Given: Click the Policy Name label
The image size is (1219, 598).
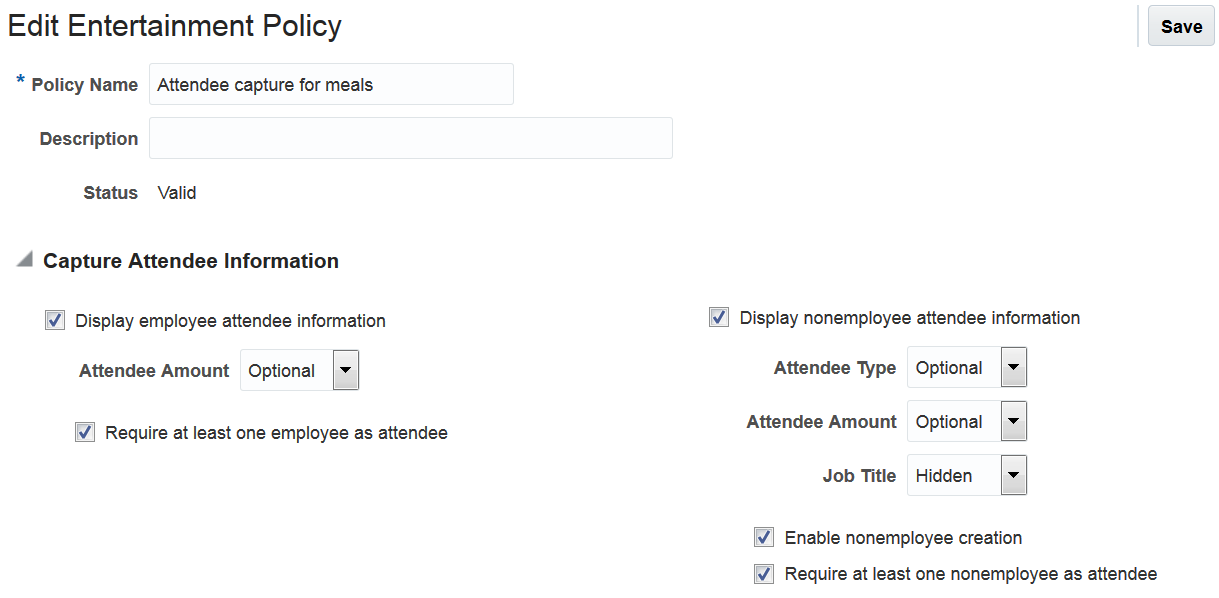Looking at the screenshot, I should click(x=85, y=85).
